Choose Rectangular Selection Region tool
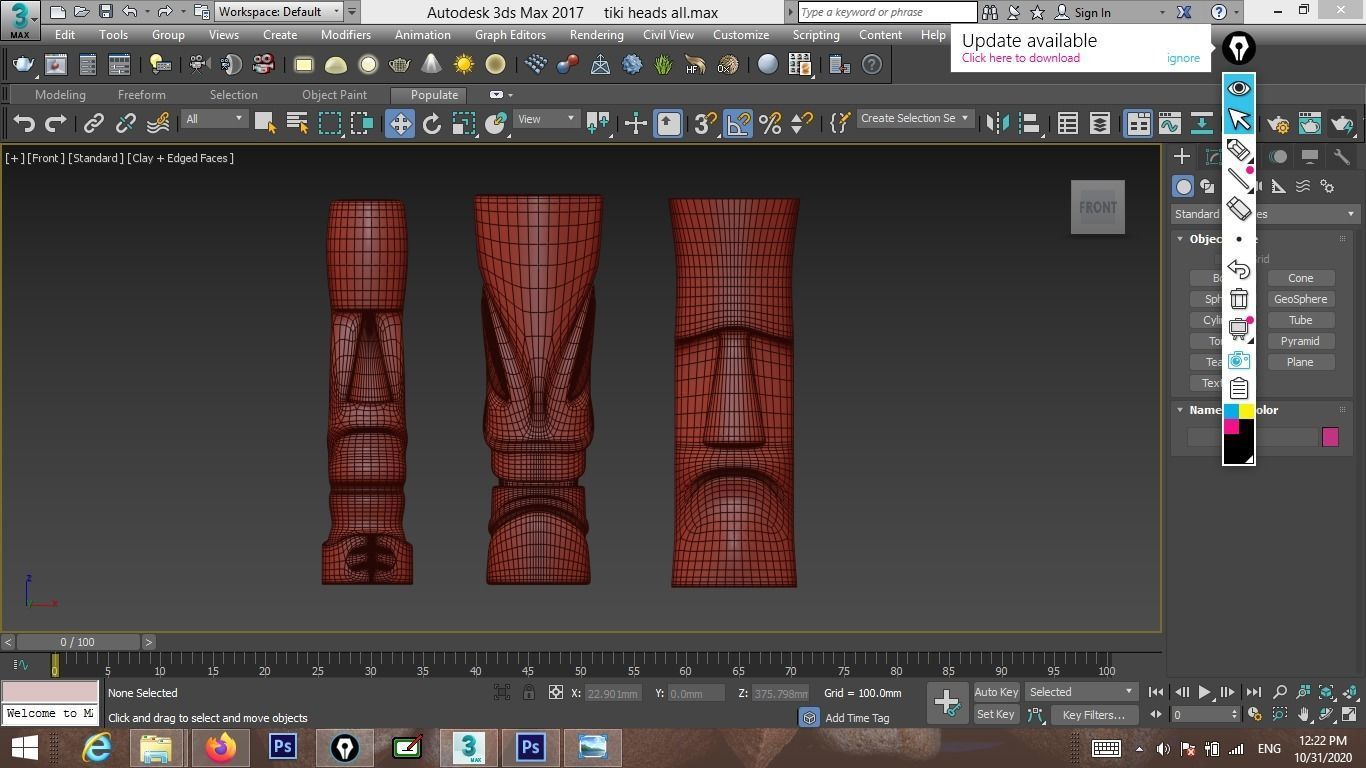Viewport: 1366px width, 768px height. pyautogui.click(x=330, y=123)
